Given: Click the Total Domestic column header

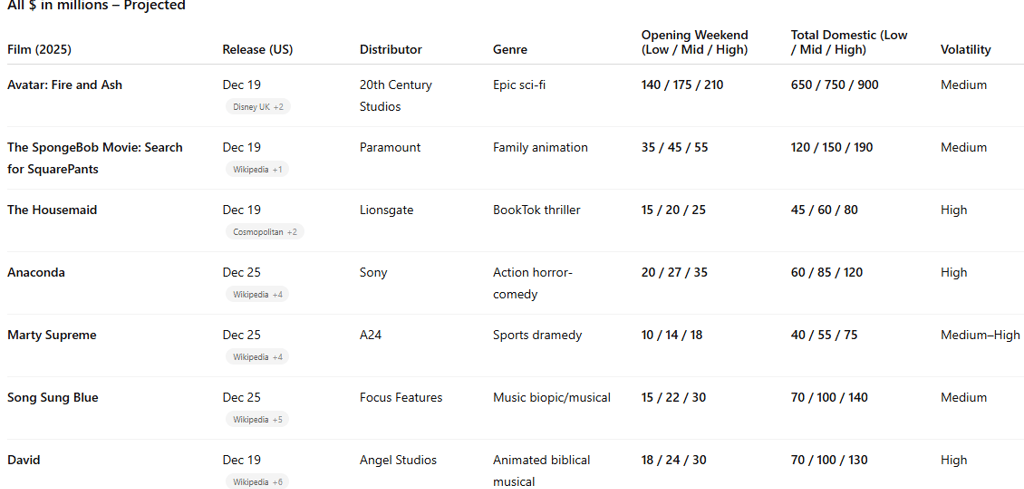Looking at the screenshot, I should pyautogui.click(x=849, y=42).
